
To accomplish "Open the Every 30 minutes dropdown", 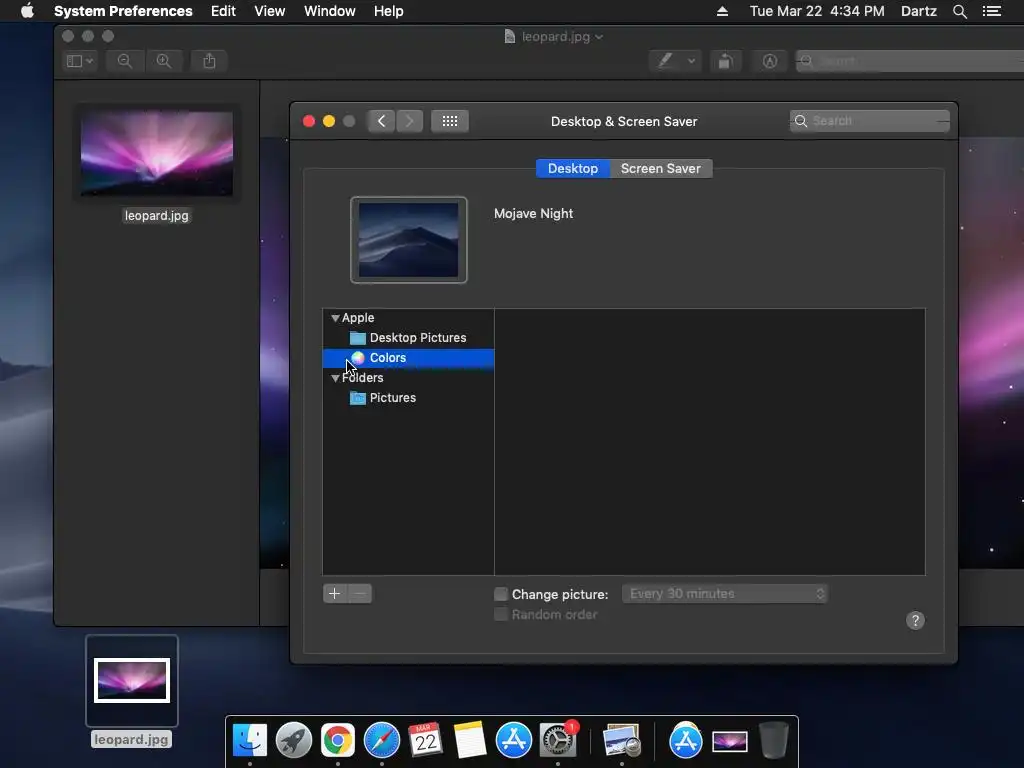I will pyautogui.click(x=725, y=594).
